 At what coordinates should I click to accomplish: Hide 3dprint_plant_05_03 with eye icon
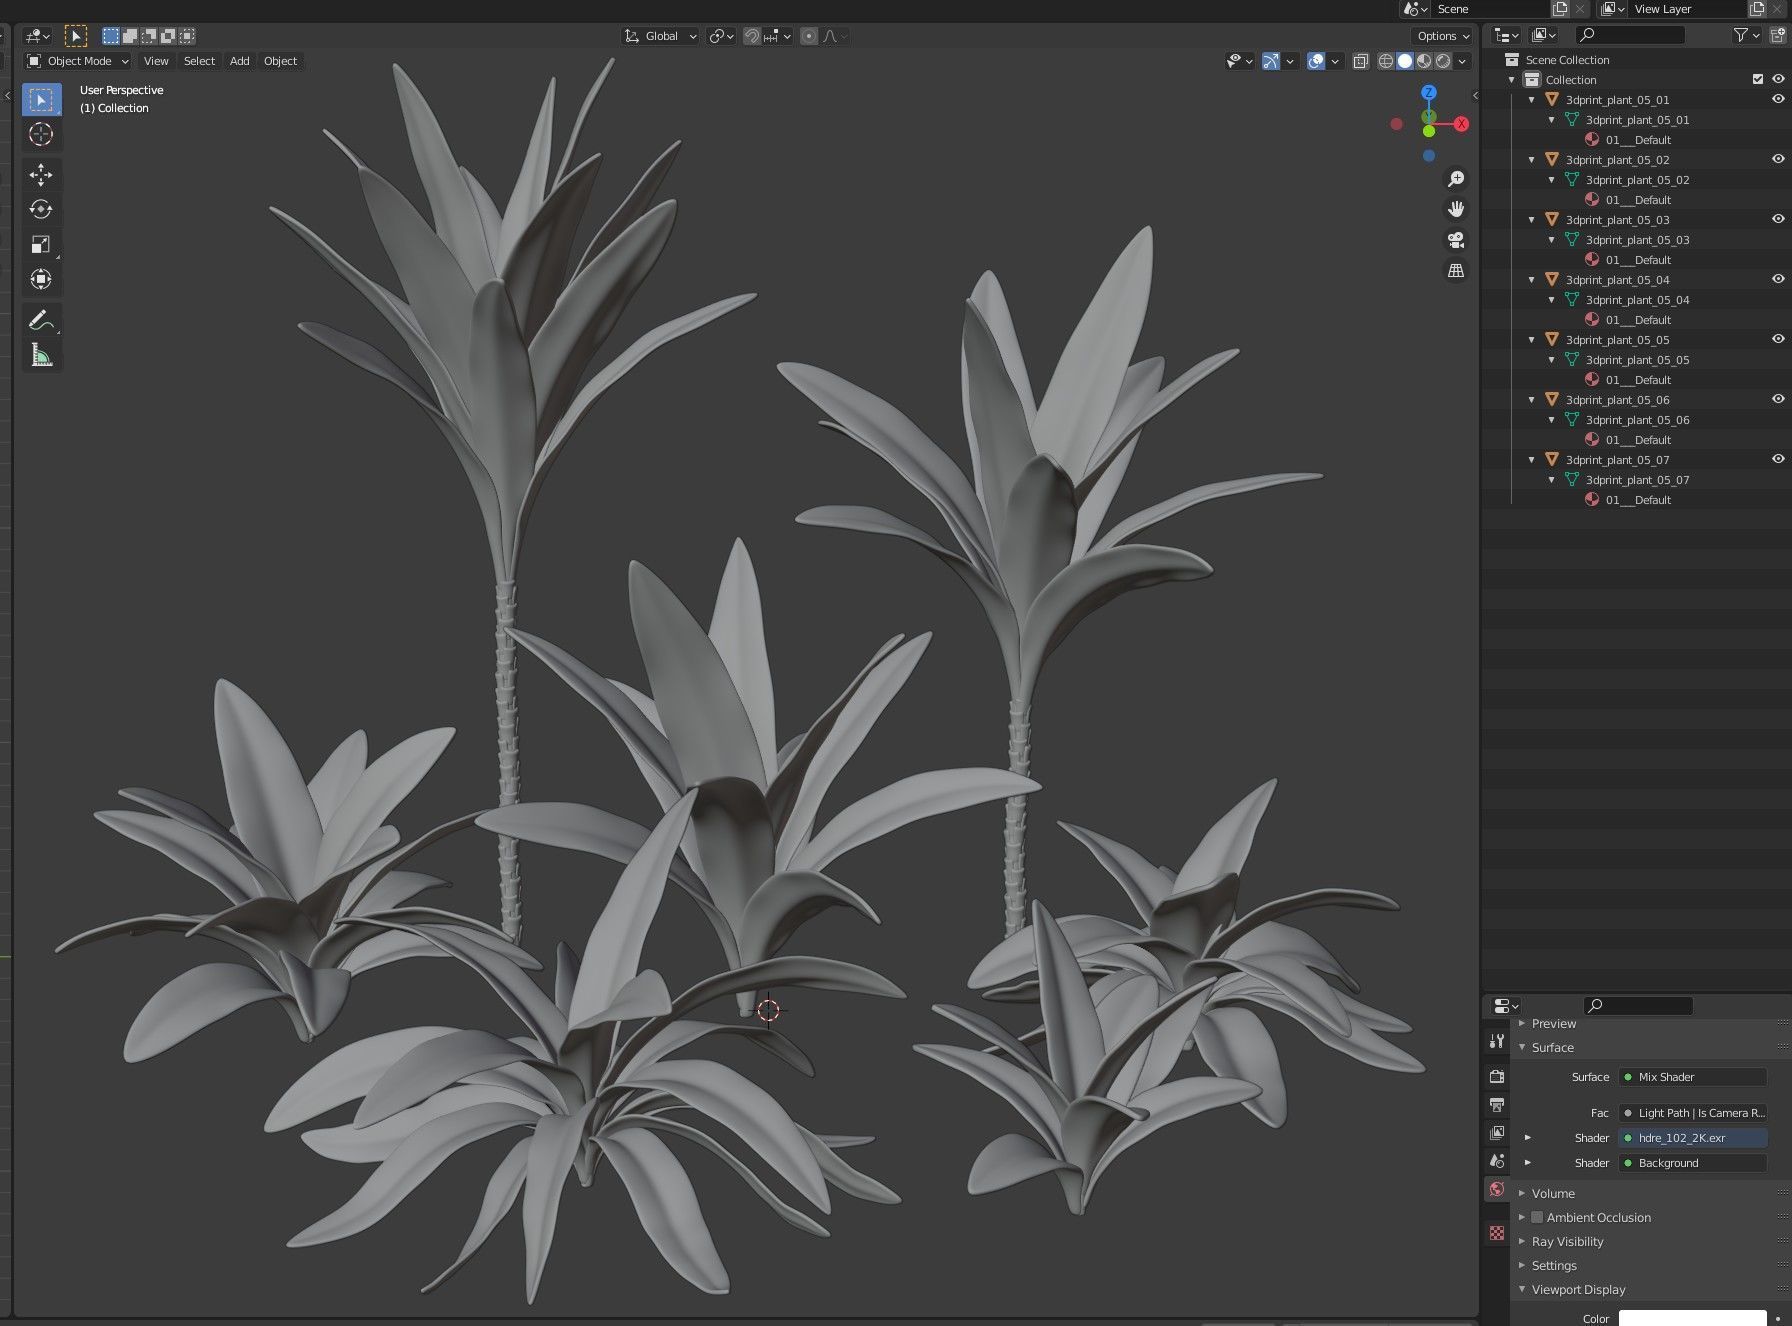click(1778, 219)
